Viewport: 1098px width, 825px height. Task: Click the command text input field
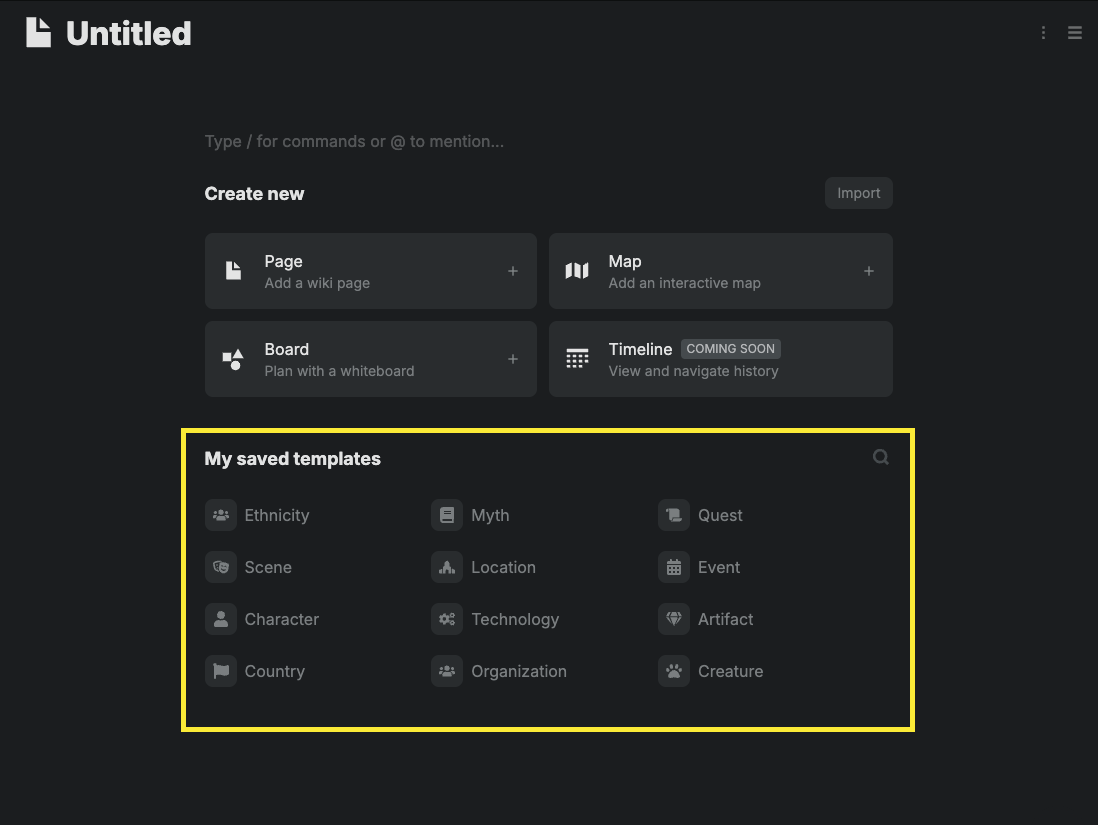tap(450, 141)
